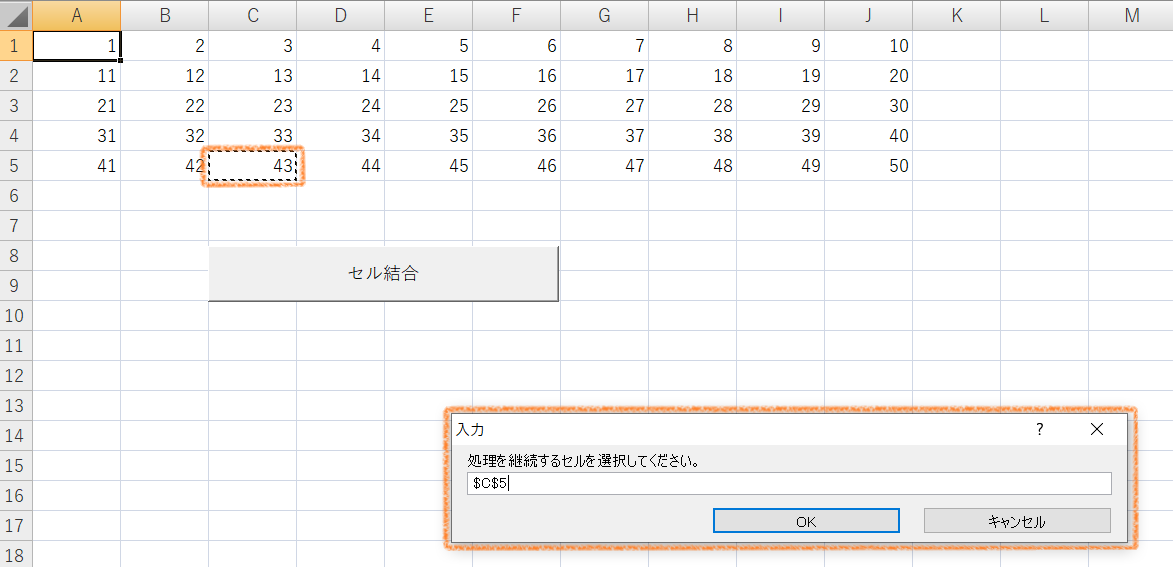Click cell containing 8
Viewport: 1173px width, 567px height.
[693, 46]
